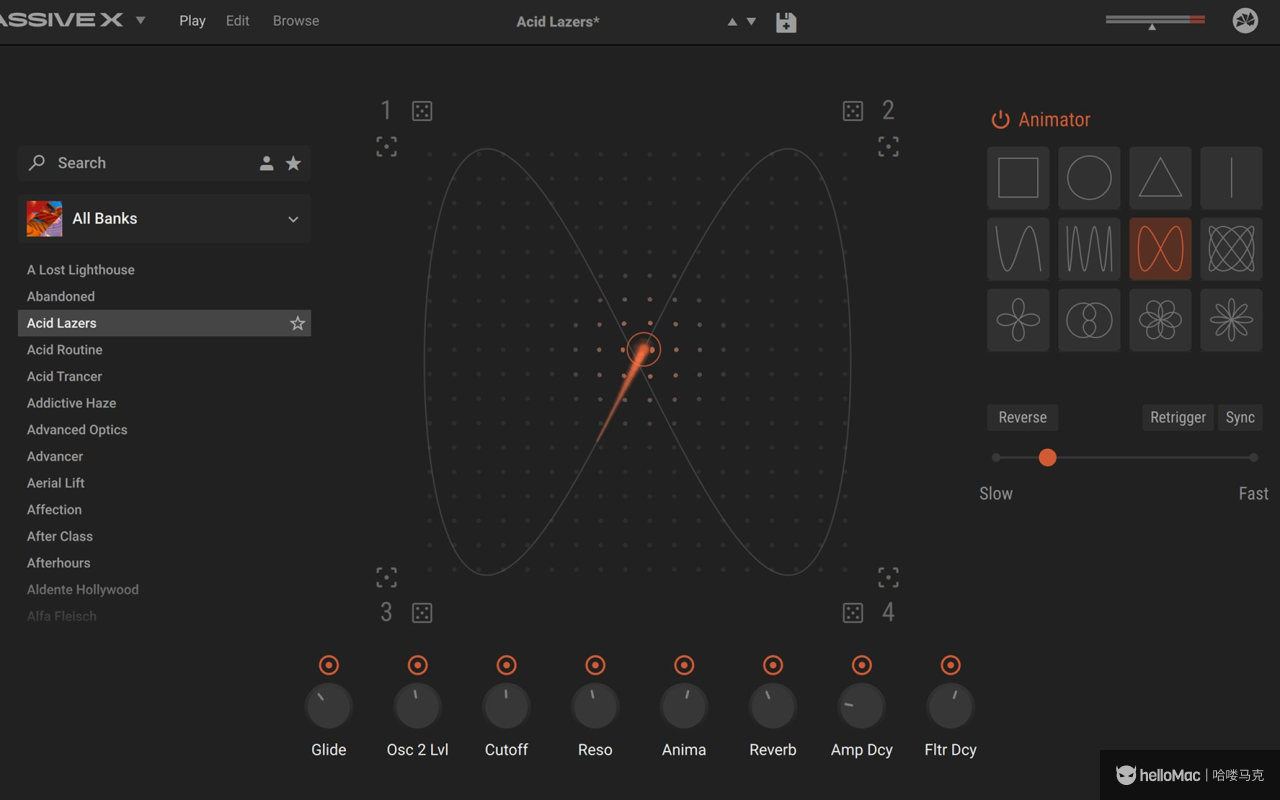Toggle the Cutoff macro animation target

click(506, 665)
